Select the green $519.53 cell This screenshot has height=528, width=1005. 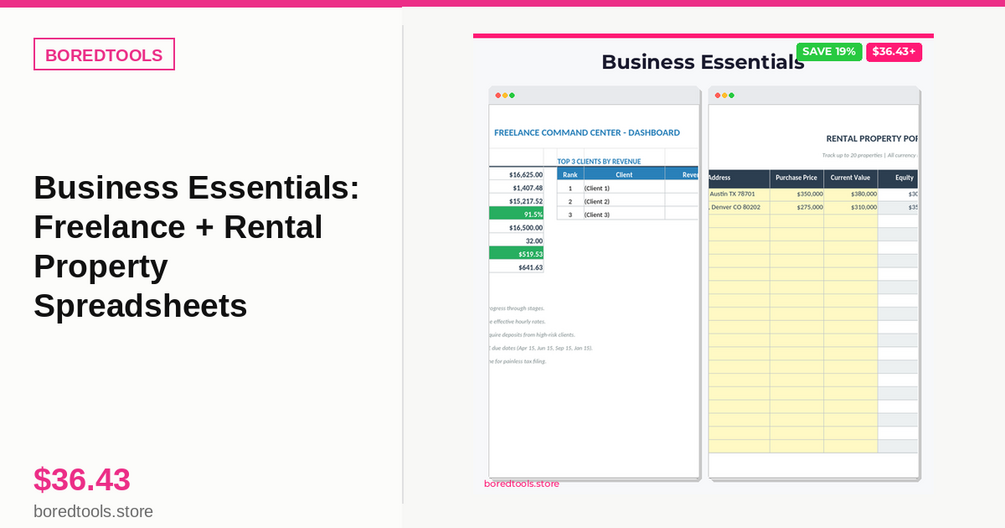(x=517, y=254)
